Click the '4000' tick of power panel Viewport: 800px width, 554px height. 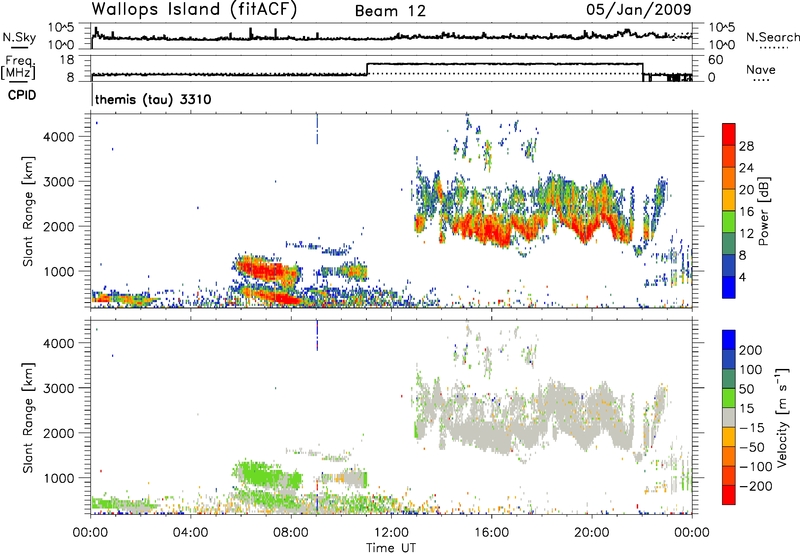(59, 137)
